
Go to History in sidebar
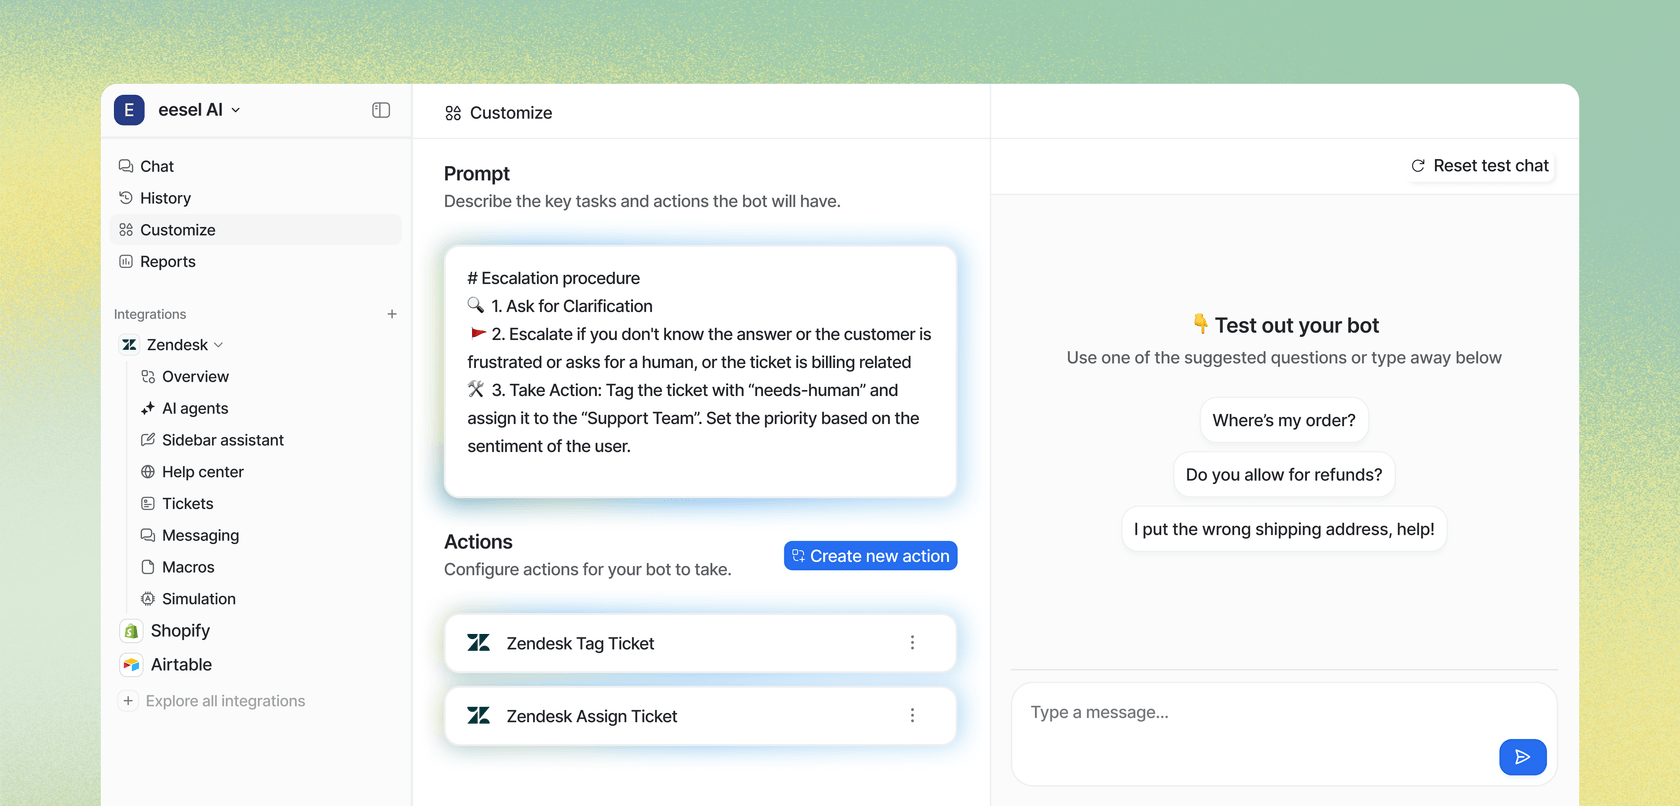(x=165, y=198)
